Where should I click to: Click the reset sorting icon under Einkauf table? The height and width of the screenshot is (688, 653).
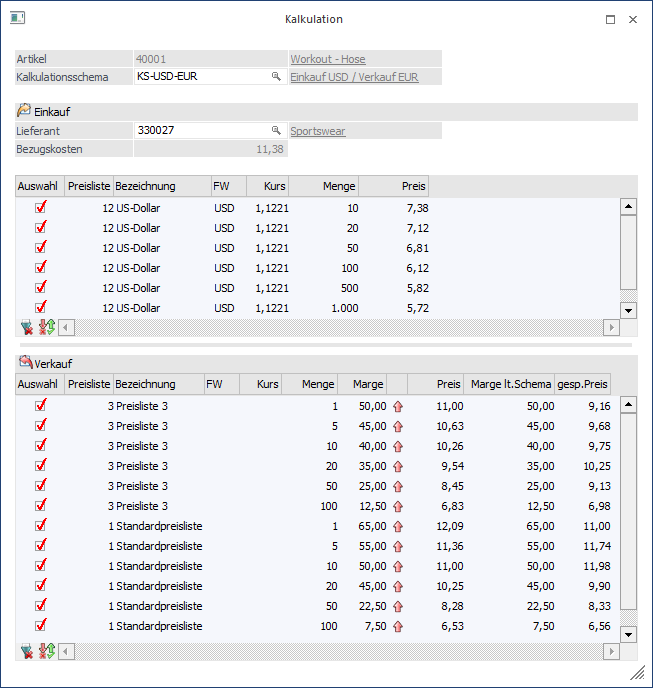pyautogui.click(x=46, y=327)
